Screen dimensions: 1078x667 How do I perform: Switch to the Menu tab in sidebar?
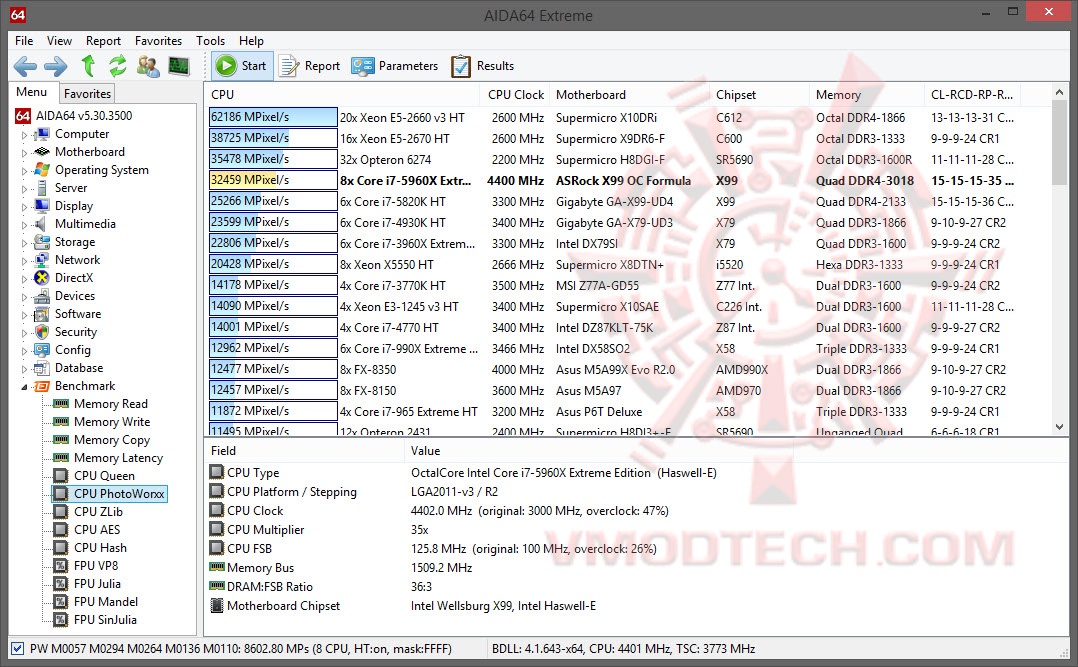[x=32, y=92]
